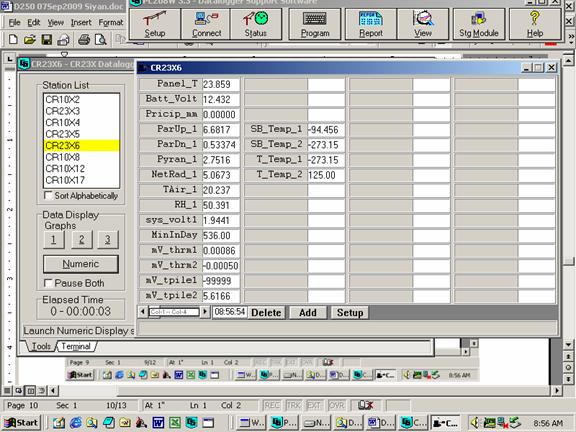Click the Col1 -- Col4 column field

[174, 312]
